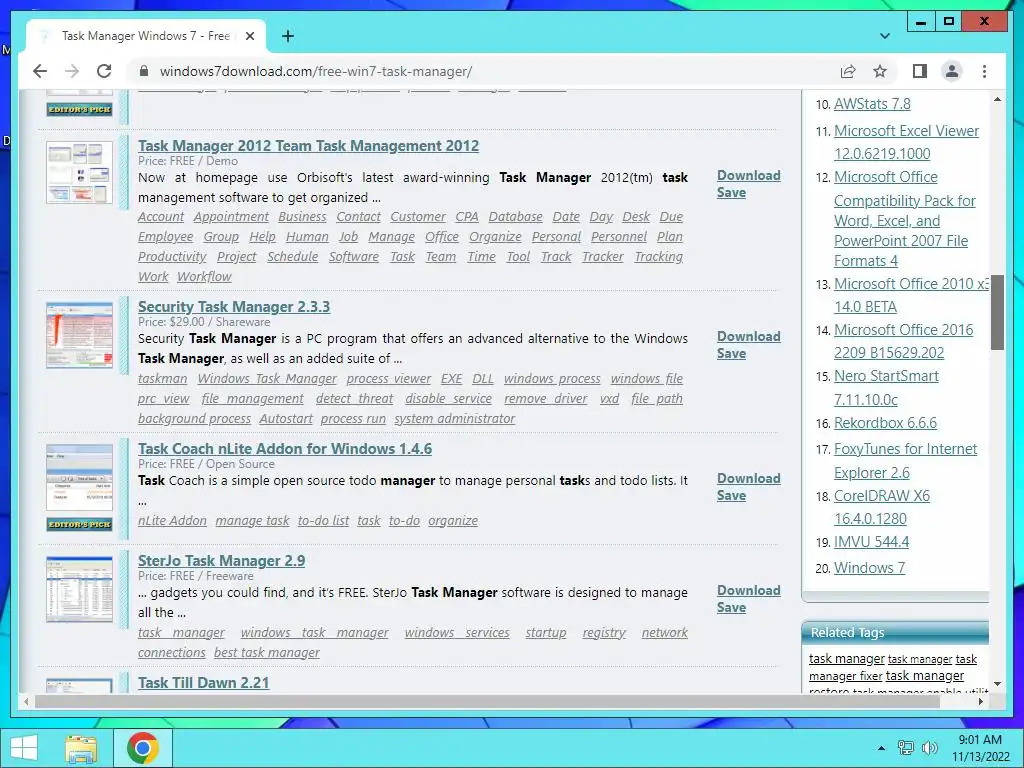This screenshot has height=768, width=1024.
Task: Open the Chrome three-dot menu
Action: [x=984, y=71]
